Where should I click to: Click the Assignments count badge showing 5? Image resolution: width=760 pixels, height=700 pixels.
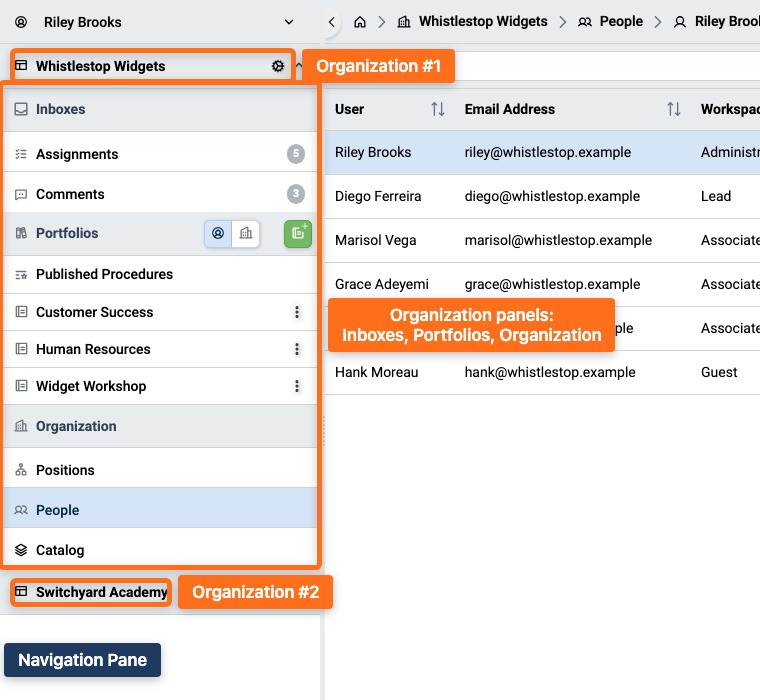[x=296, y=154]
